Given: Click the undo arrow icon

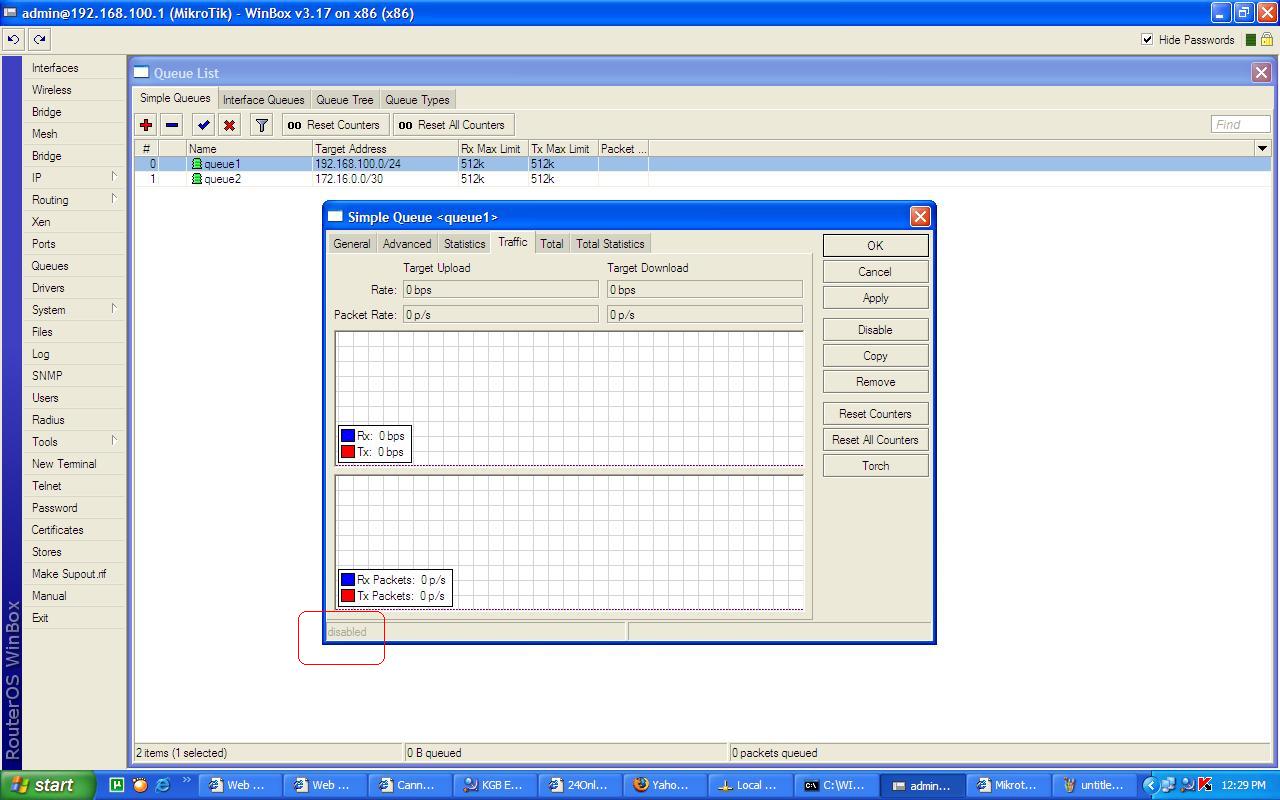Looking at the screenshot, I should pyautogui.click(x=13, y=39).
